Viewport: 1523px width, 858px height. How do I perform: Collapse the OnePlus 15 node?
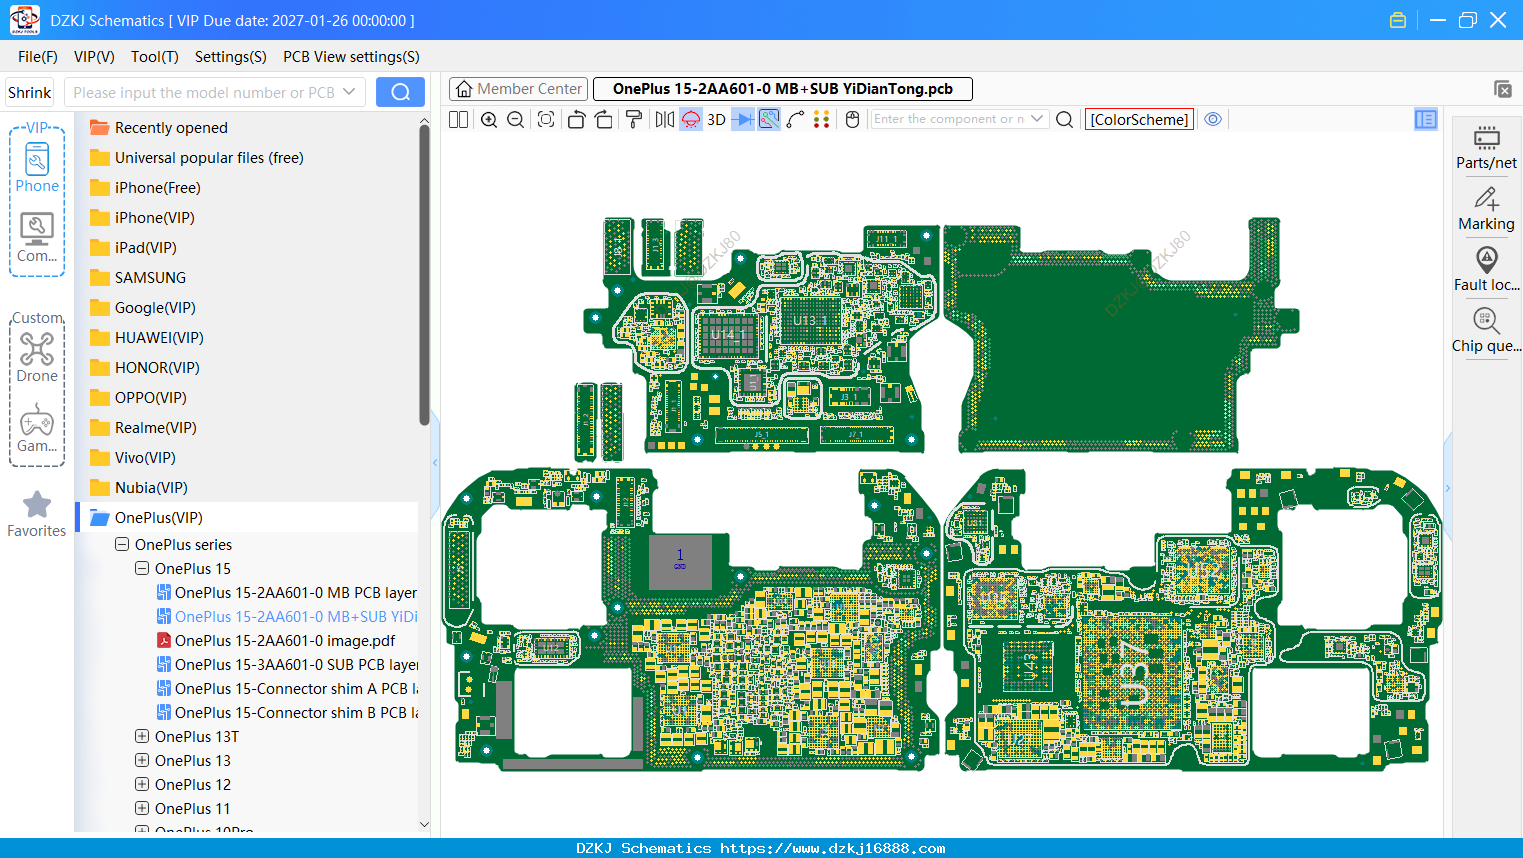click(x=142, y=569)
